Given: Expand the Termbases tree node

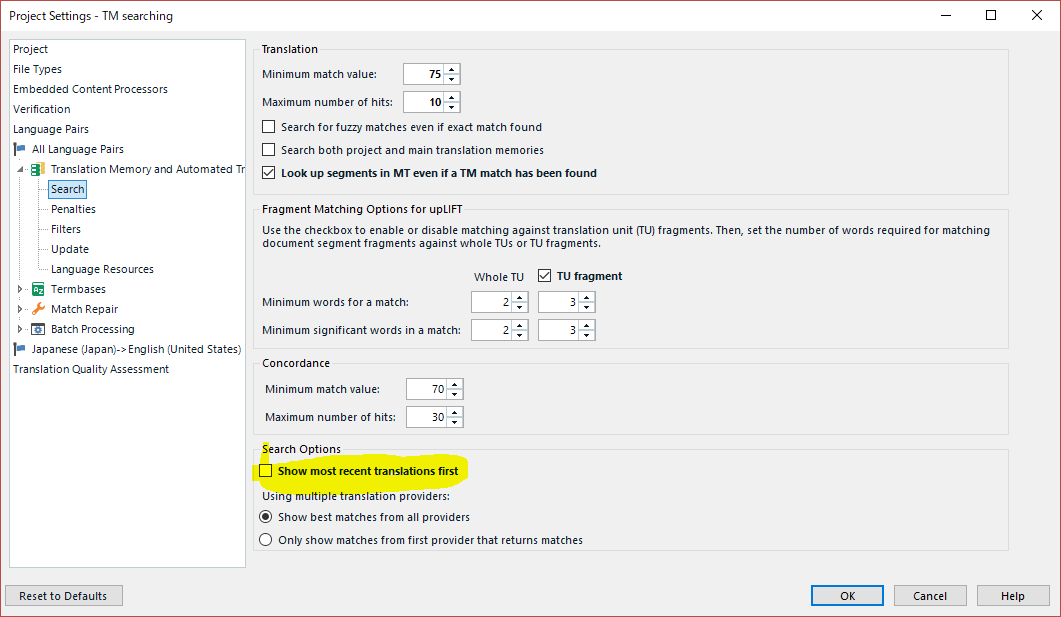Looking at the screenshot, I should [20, 289].
